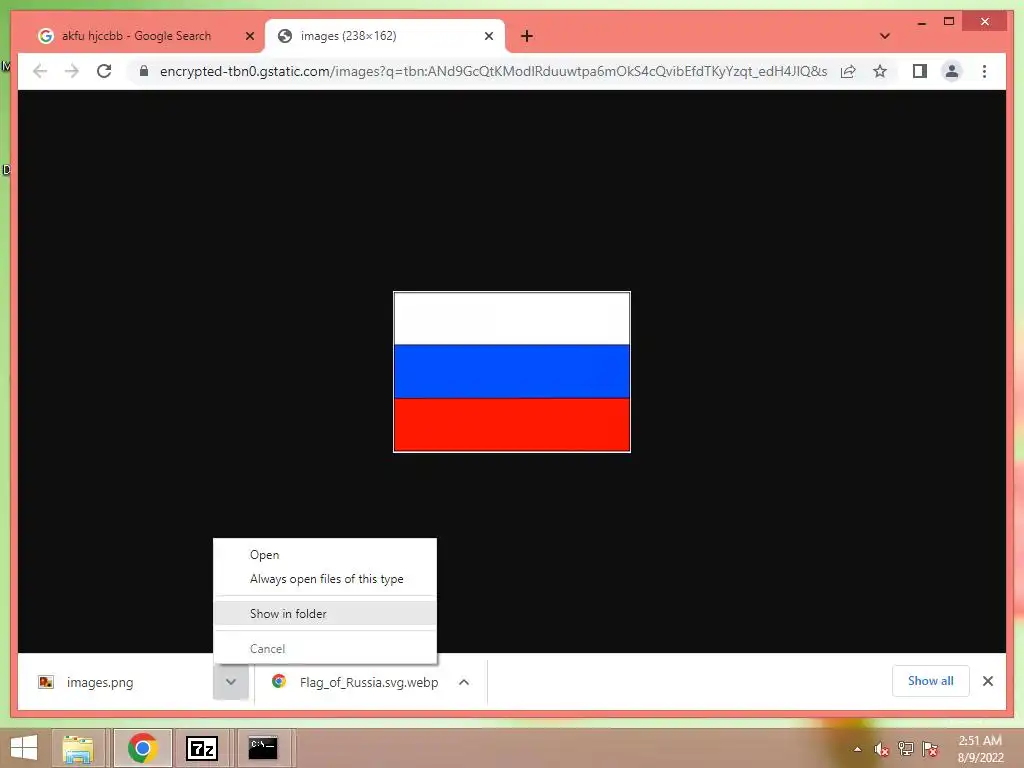Click the muted volume tray icon
The height and width of the screenshot is (768, 1024).
882,749
